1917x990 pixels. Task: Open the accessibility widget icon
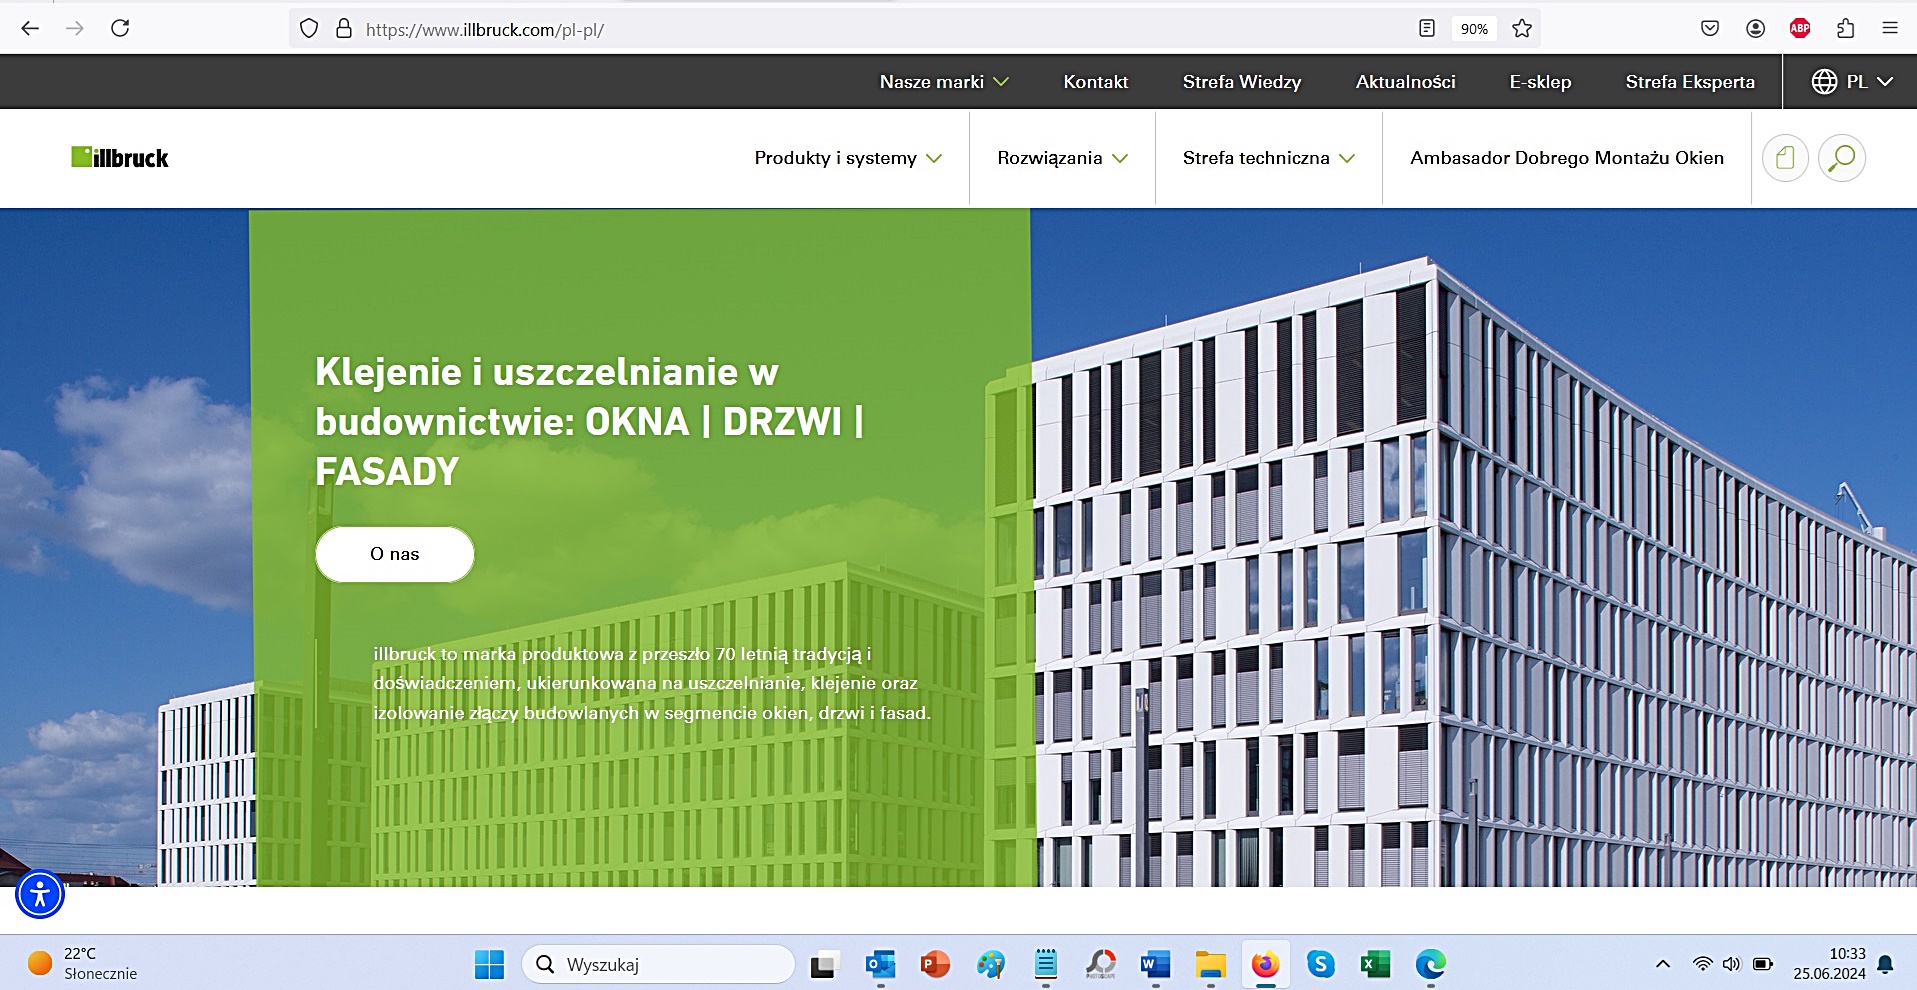[40, 894]
